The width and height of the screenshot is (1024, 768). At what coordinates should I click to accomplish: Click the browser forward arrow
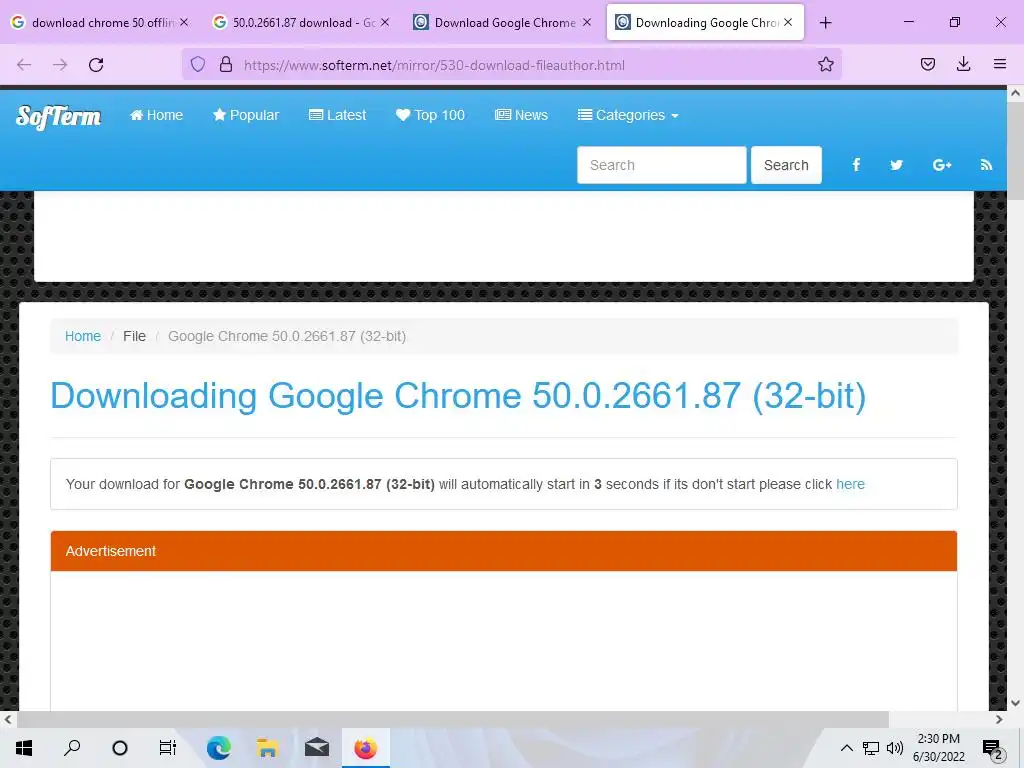click(x=60, y=65)
